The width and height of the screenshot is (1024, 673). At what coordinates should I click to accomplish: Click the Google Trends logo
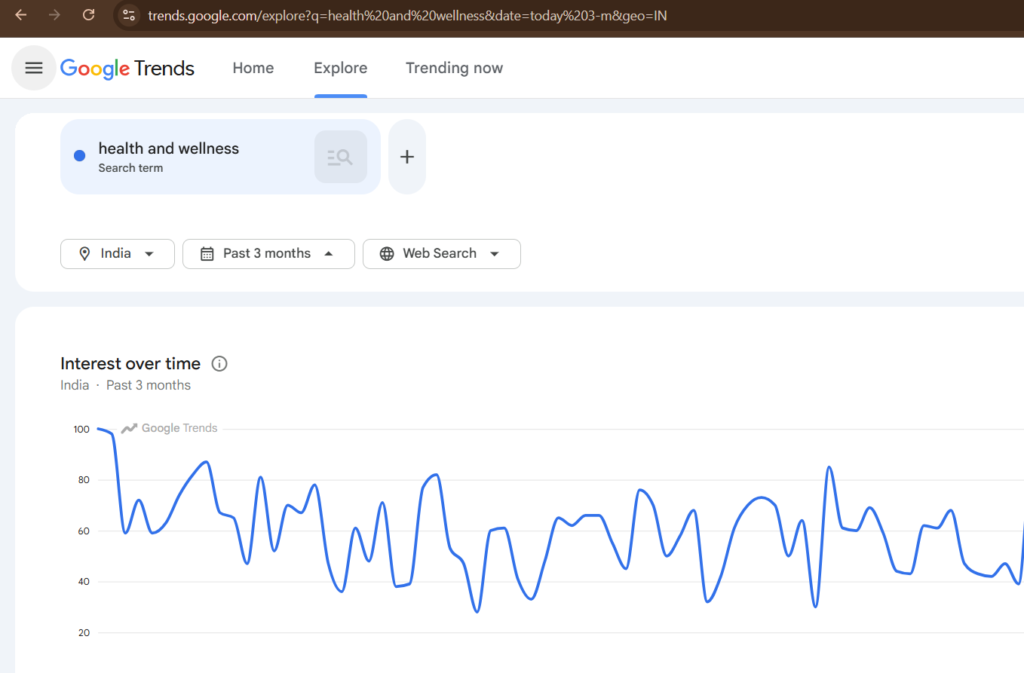(127, 68)
